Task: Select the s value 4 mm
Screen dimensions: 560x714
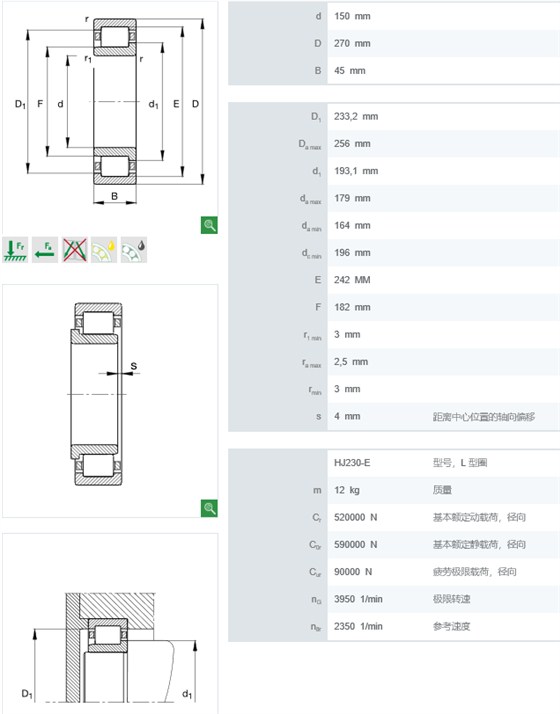Action: coord(347,417)
